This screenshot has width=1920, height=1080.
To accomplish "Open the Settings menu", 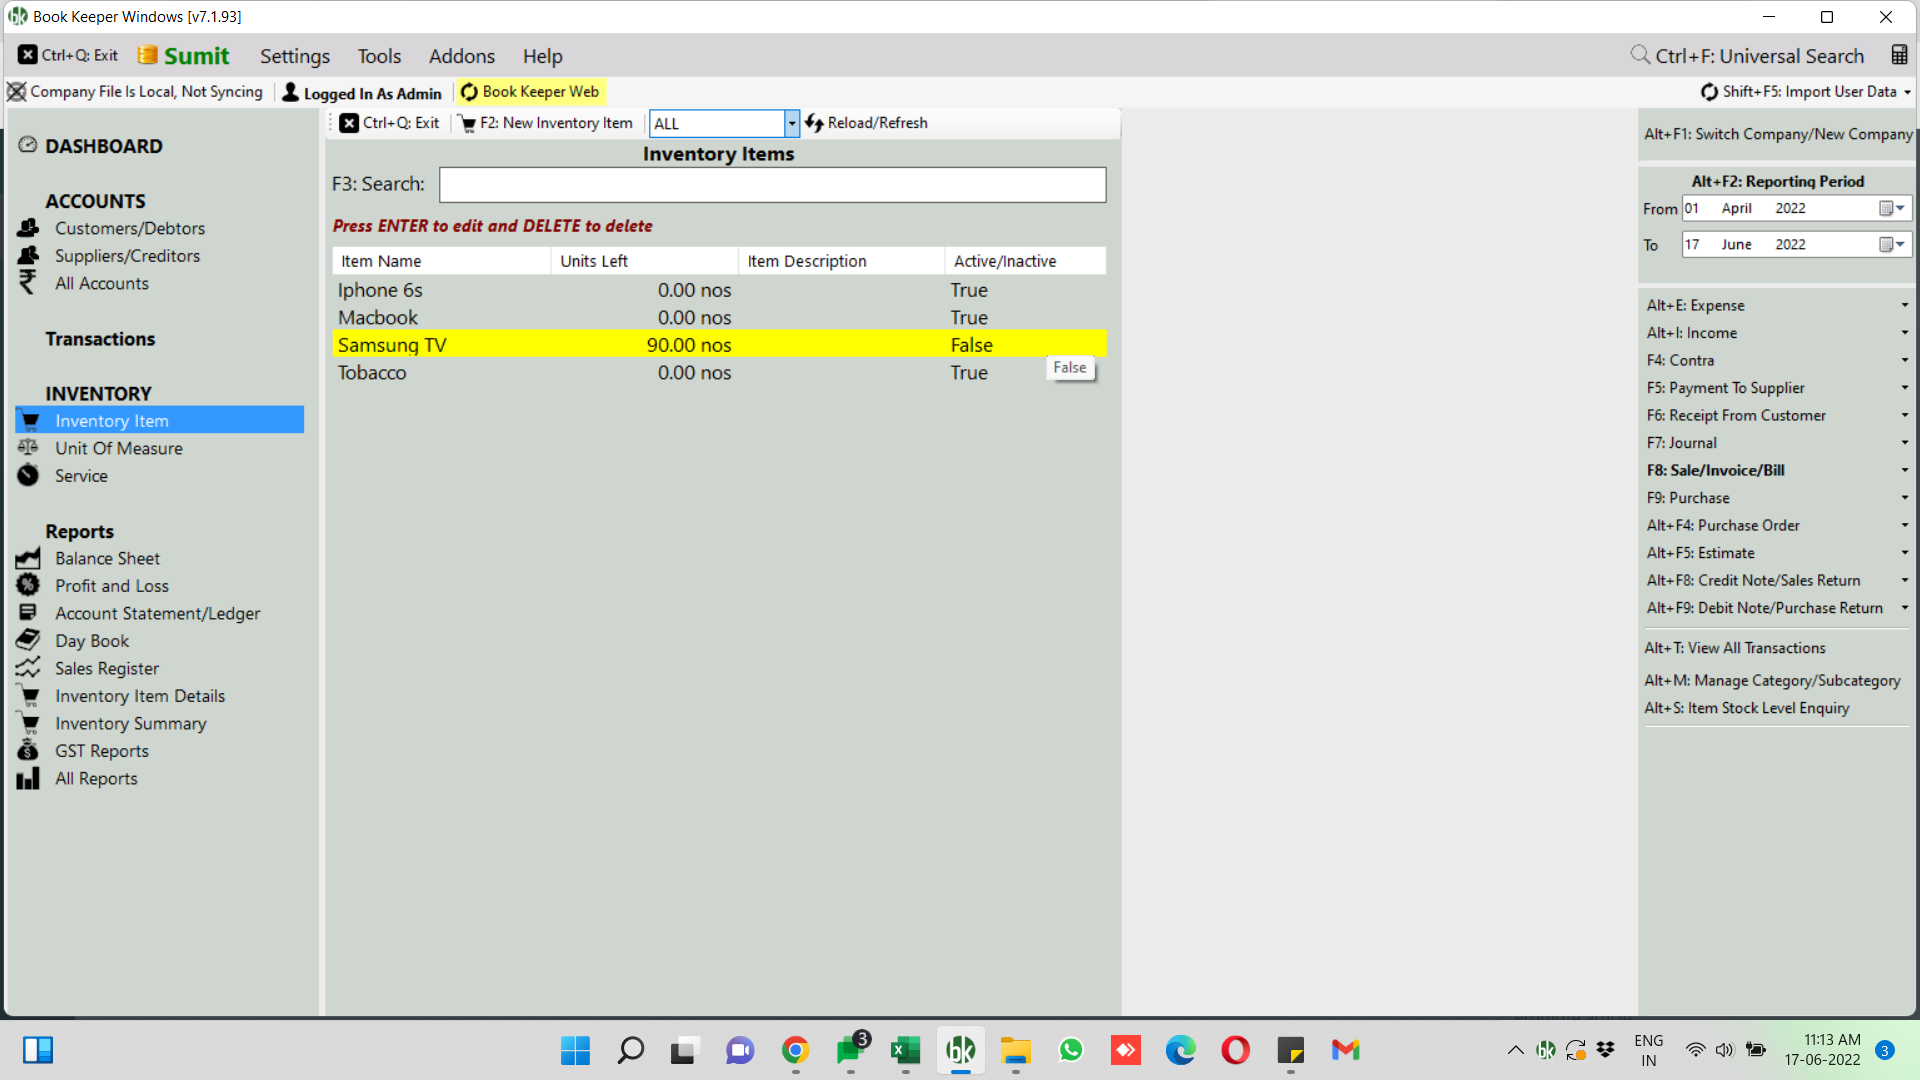I will tap(295, 56).
